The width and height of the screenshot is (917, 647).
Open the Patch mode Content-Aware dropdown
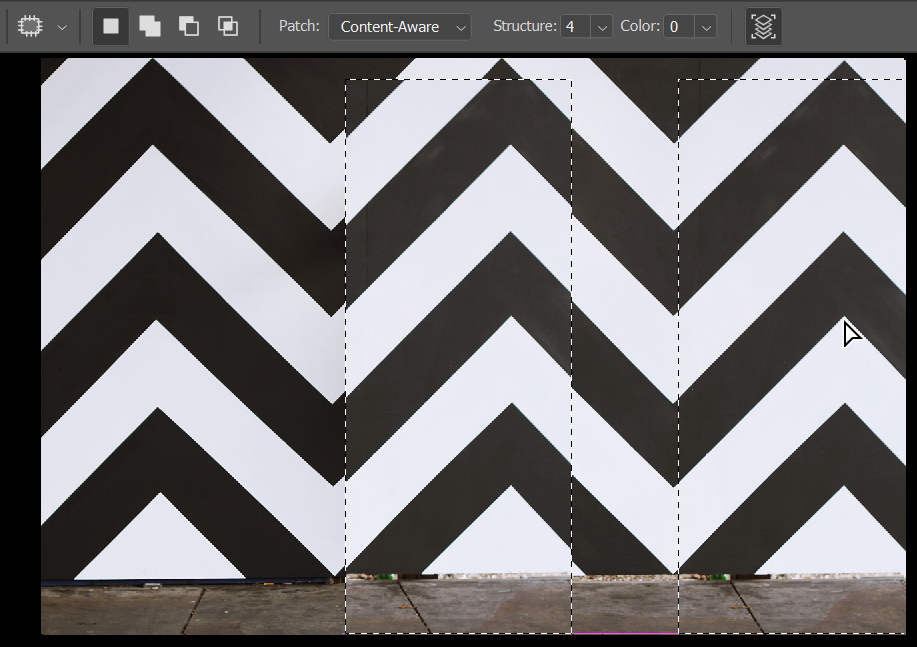click(x=400, y=27)
